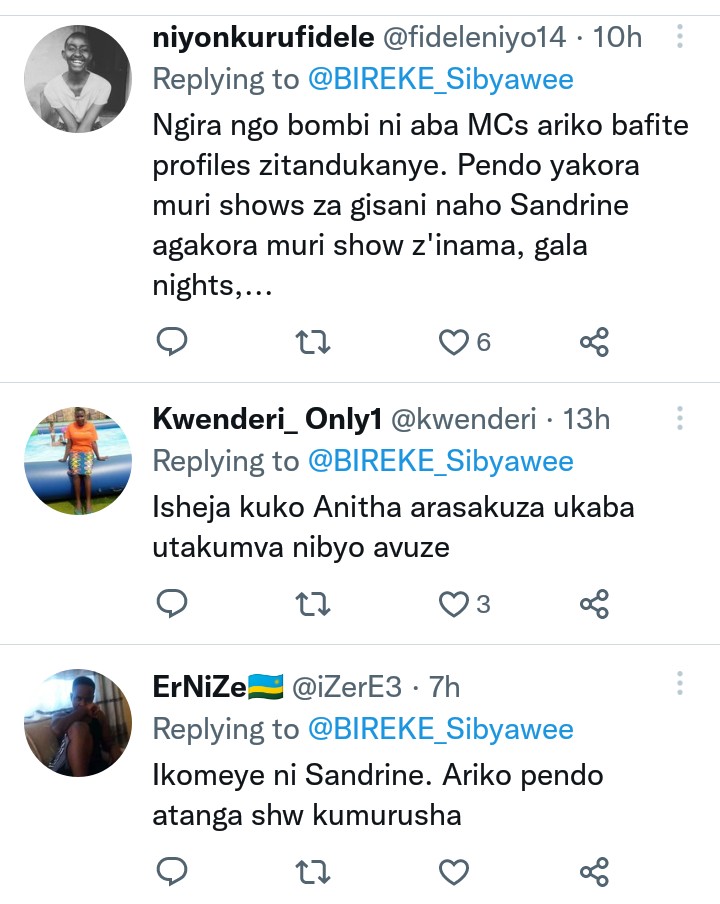Like Kwenderi_ Only1's tweet with 3 likes
The width and height of the screenshot is (720, 904).
[455, 604]
